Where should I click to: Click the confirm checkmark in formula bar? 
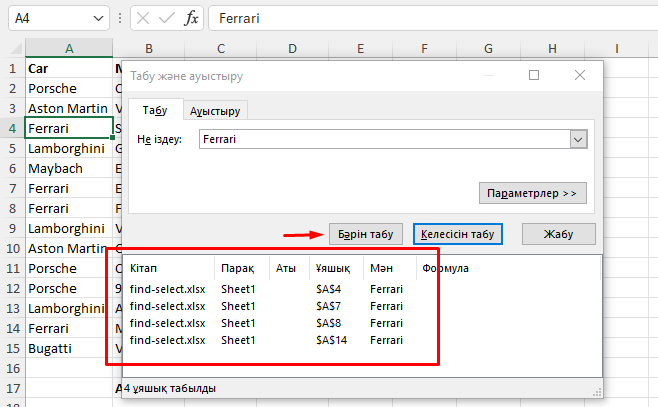[x=167, y=18]
